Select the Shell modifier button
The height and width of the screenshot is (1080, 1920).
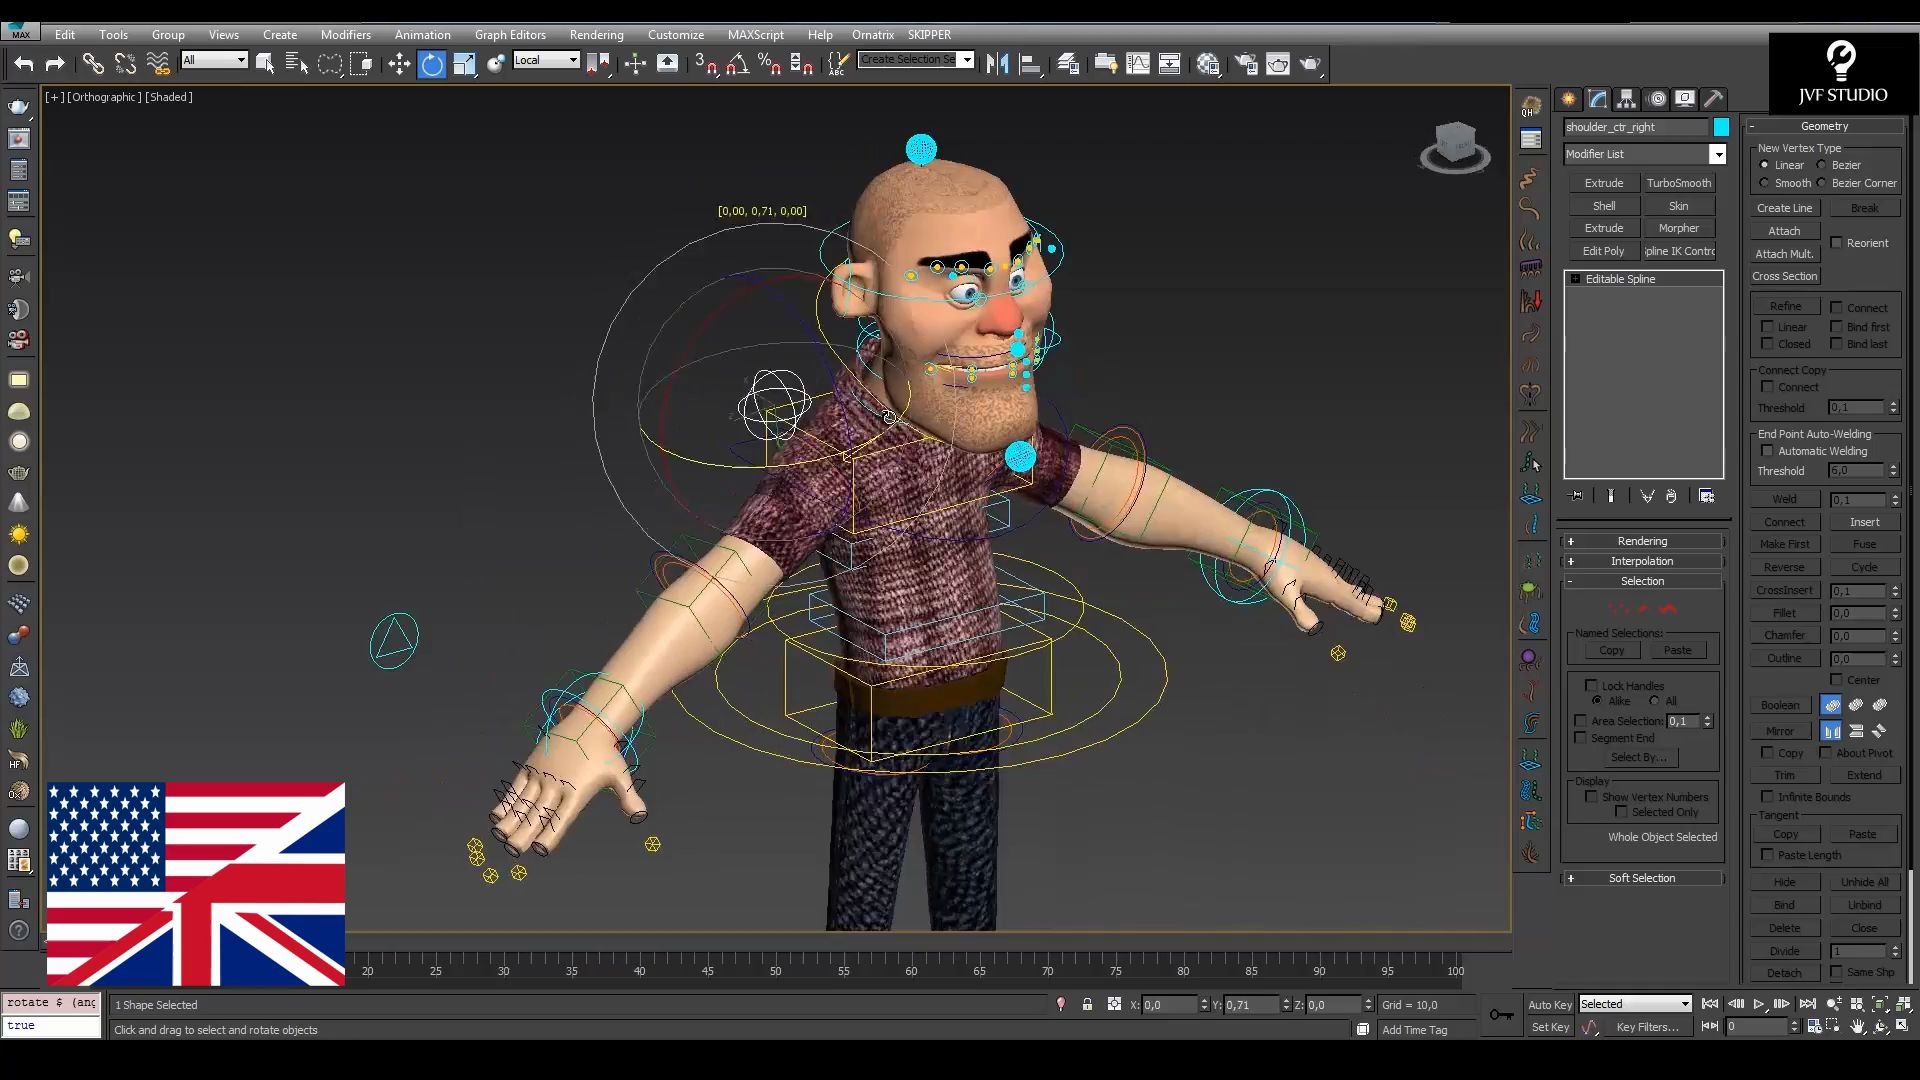pyautogui.click(x=1604, y=204)
